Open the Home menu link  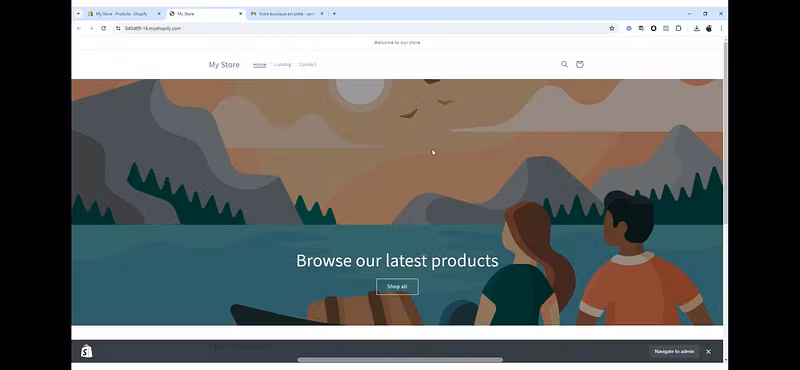click(x=260, y=64)
